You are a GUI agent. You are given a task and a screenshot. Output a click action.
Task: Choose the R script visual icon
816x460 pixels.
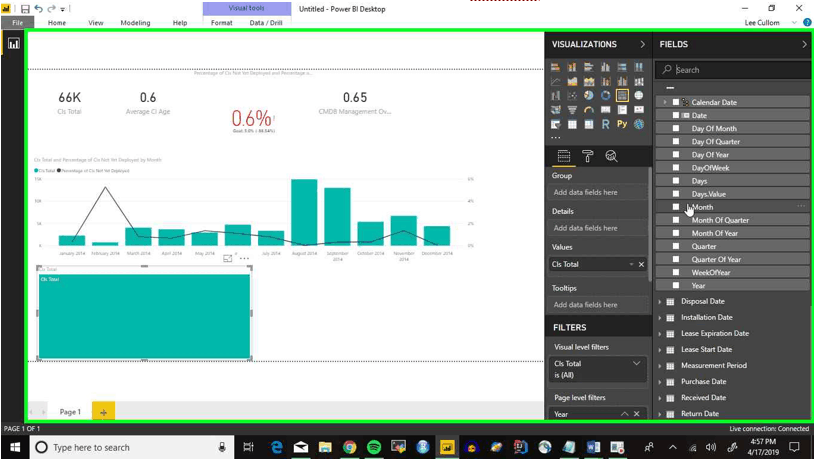606,125
